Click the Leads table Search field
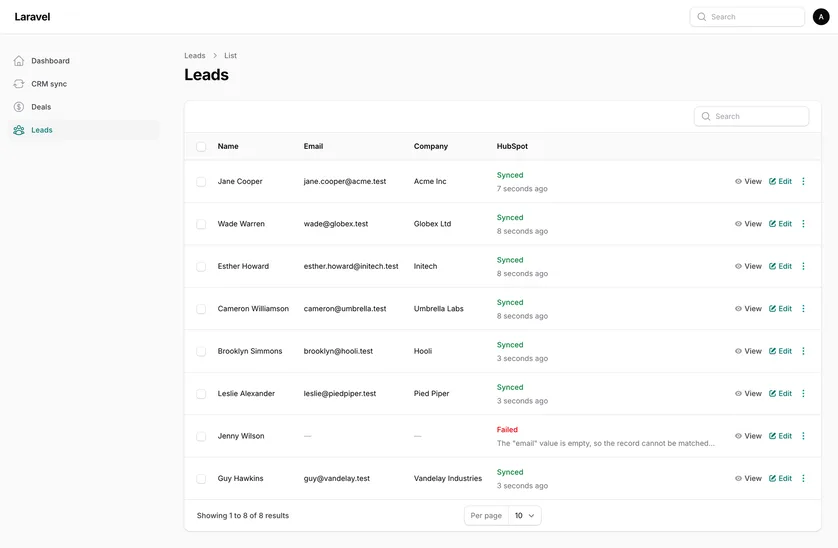 pos(751,116)
